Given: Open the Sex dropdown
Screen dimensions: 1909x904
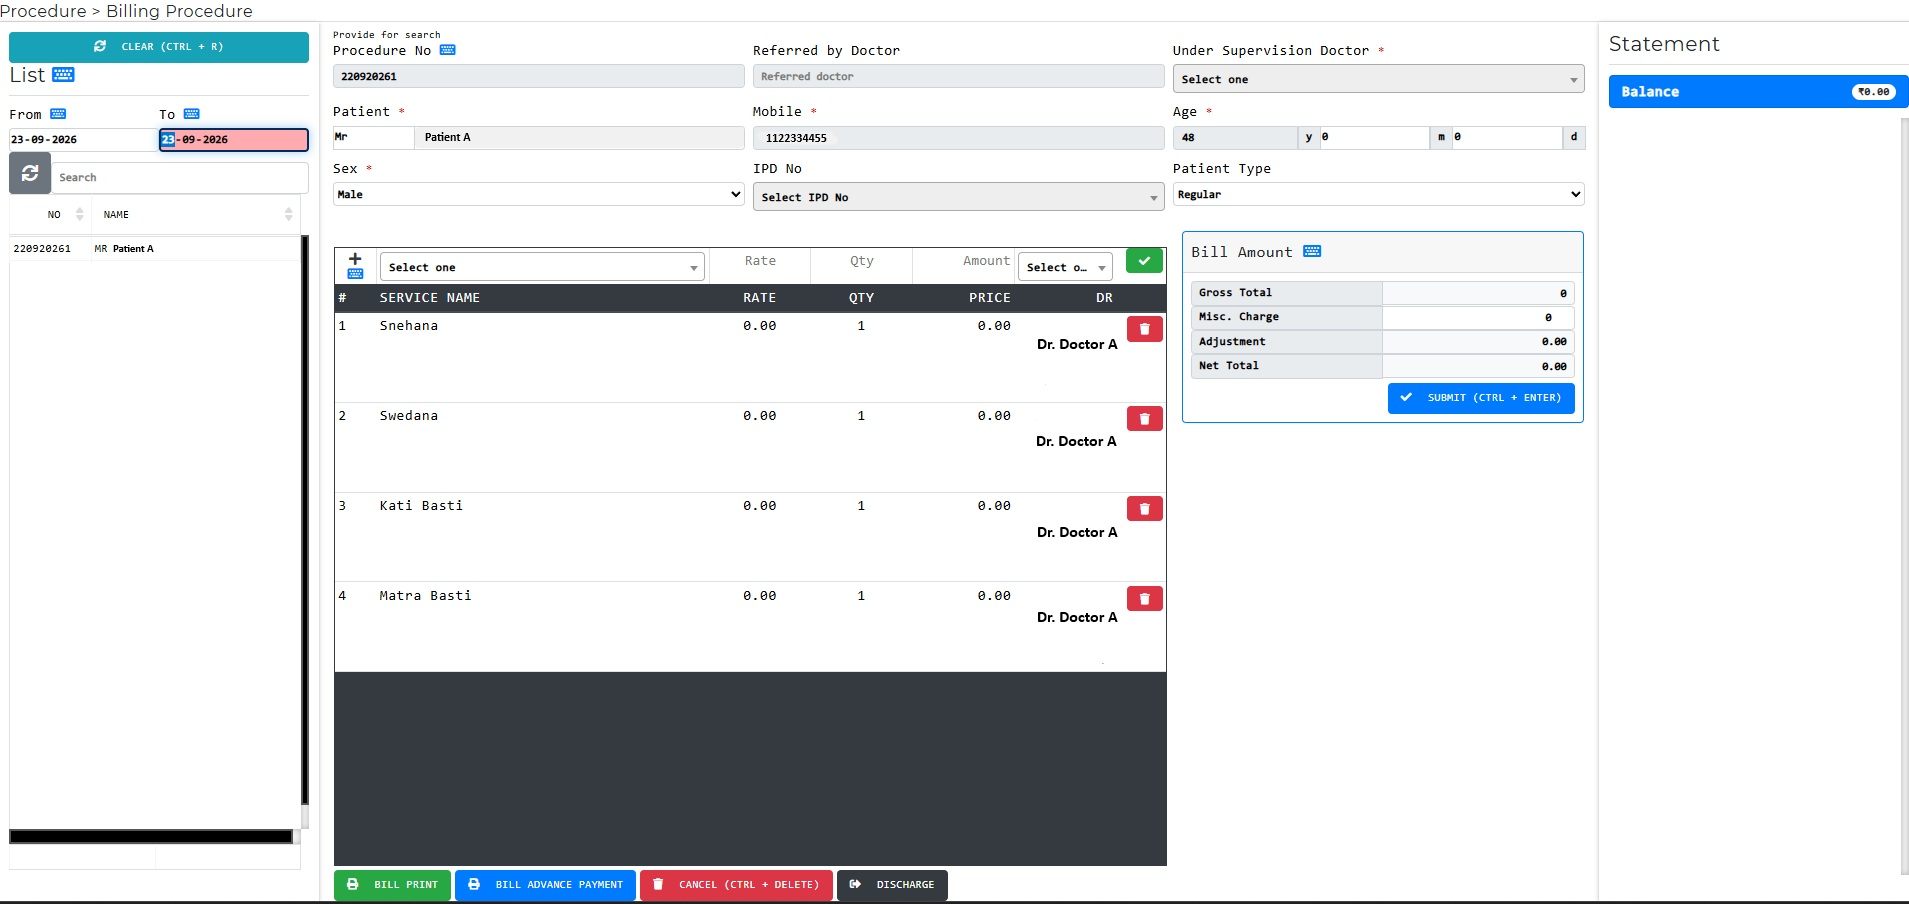Looking at the screenshot, I should point(538,194).
